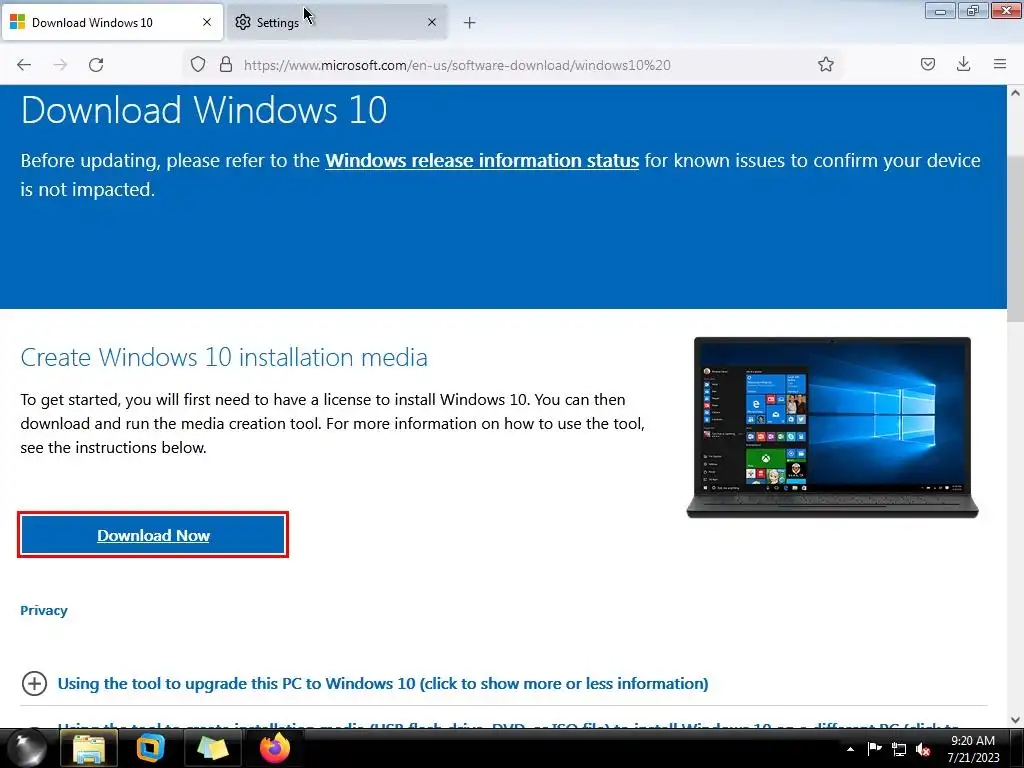Image resolution: width=1024 pixels, height=768 pixels.
Task: Switch to the Settings tab
Action: coord(337,22)
